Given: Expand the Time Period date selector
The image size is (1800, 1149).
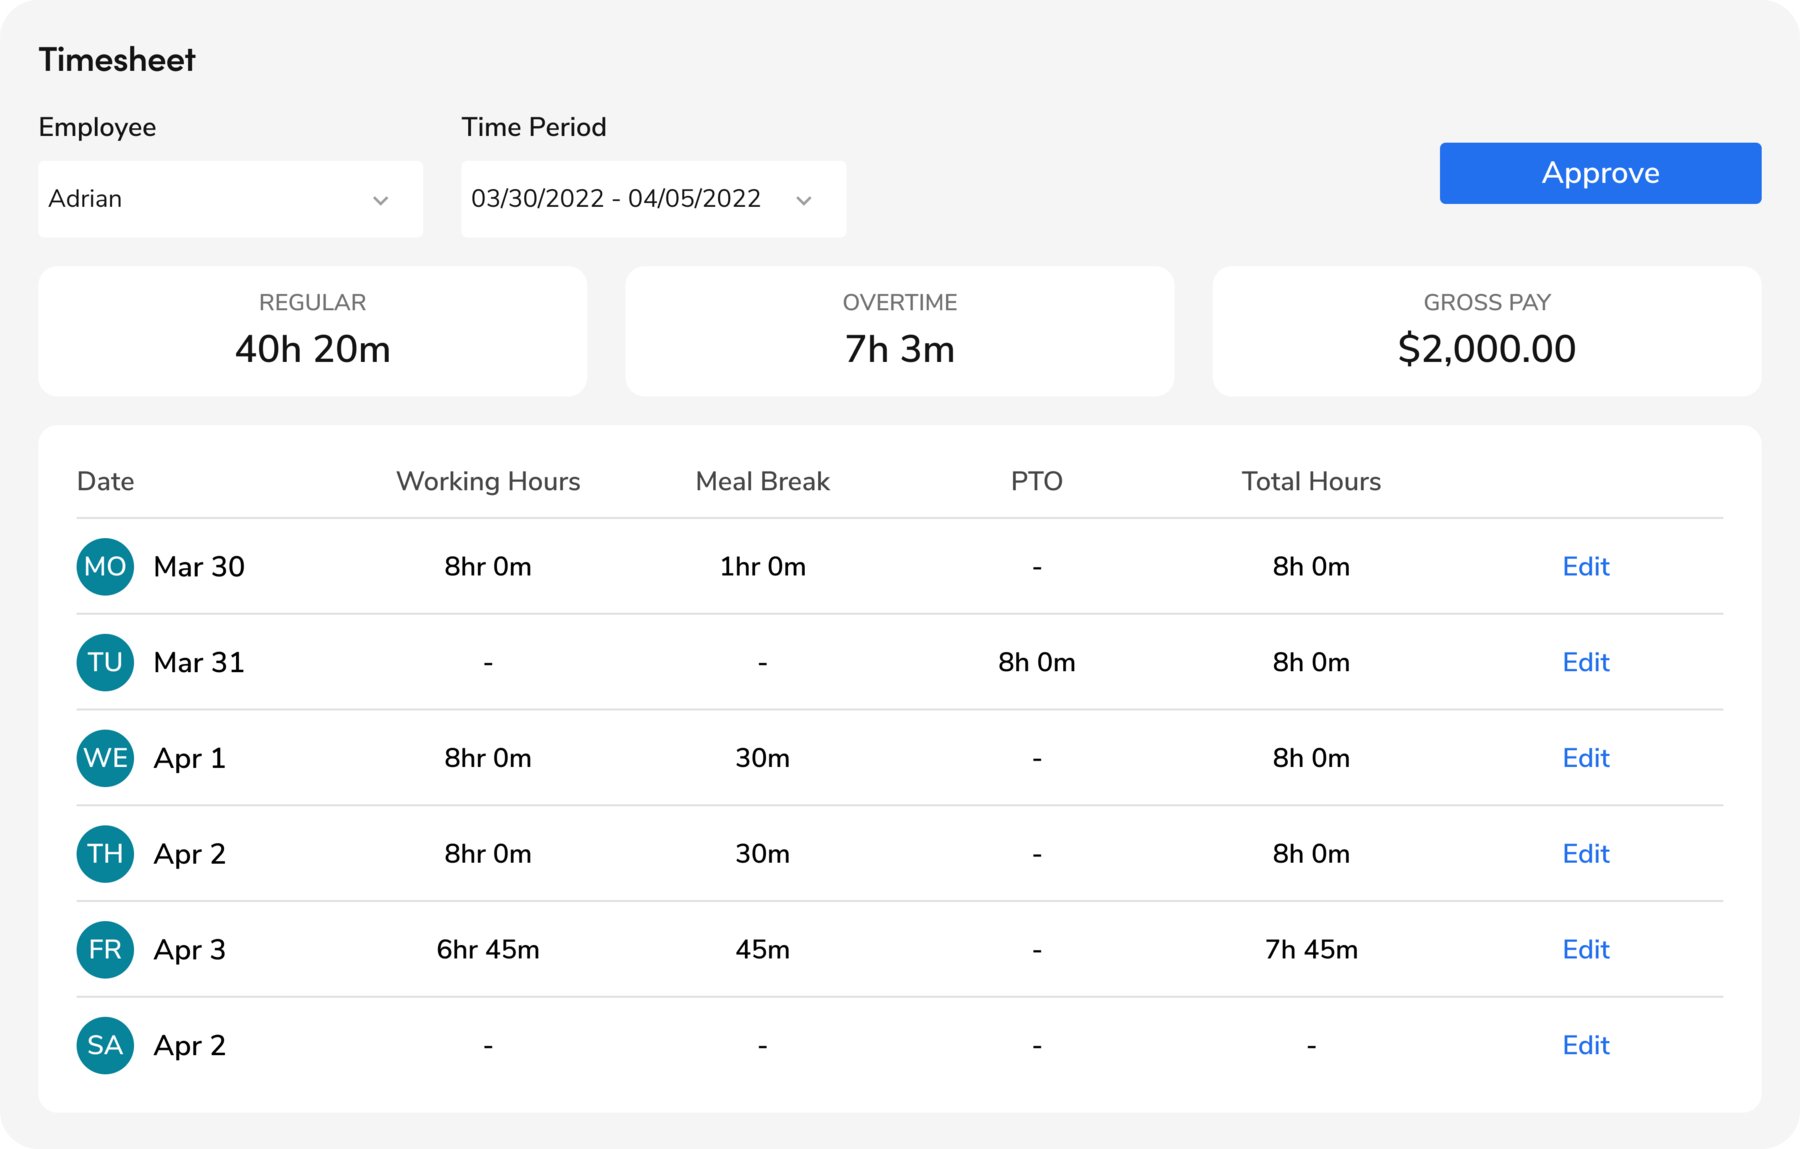Looking at the screenshot, I should point(653,198).
